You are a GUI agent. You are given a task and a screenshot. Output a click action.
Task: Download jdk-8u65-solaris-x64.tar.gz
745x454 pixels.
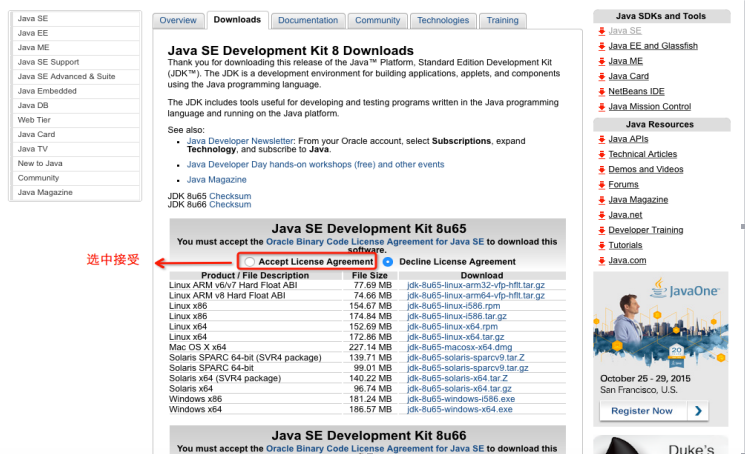459,388
